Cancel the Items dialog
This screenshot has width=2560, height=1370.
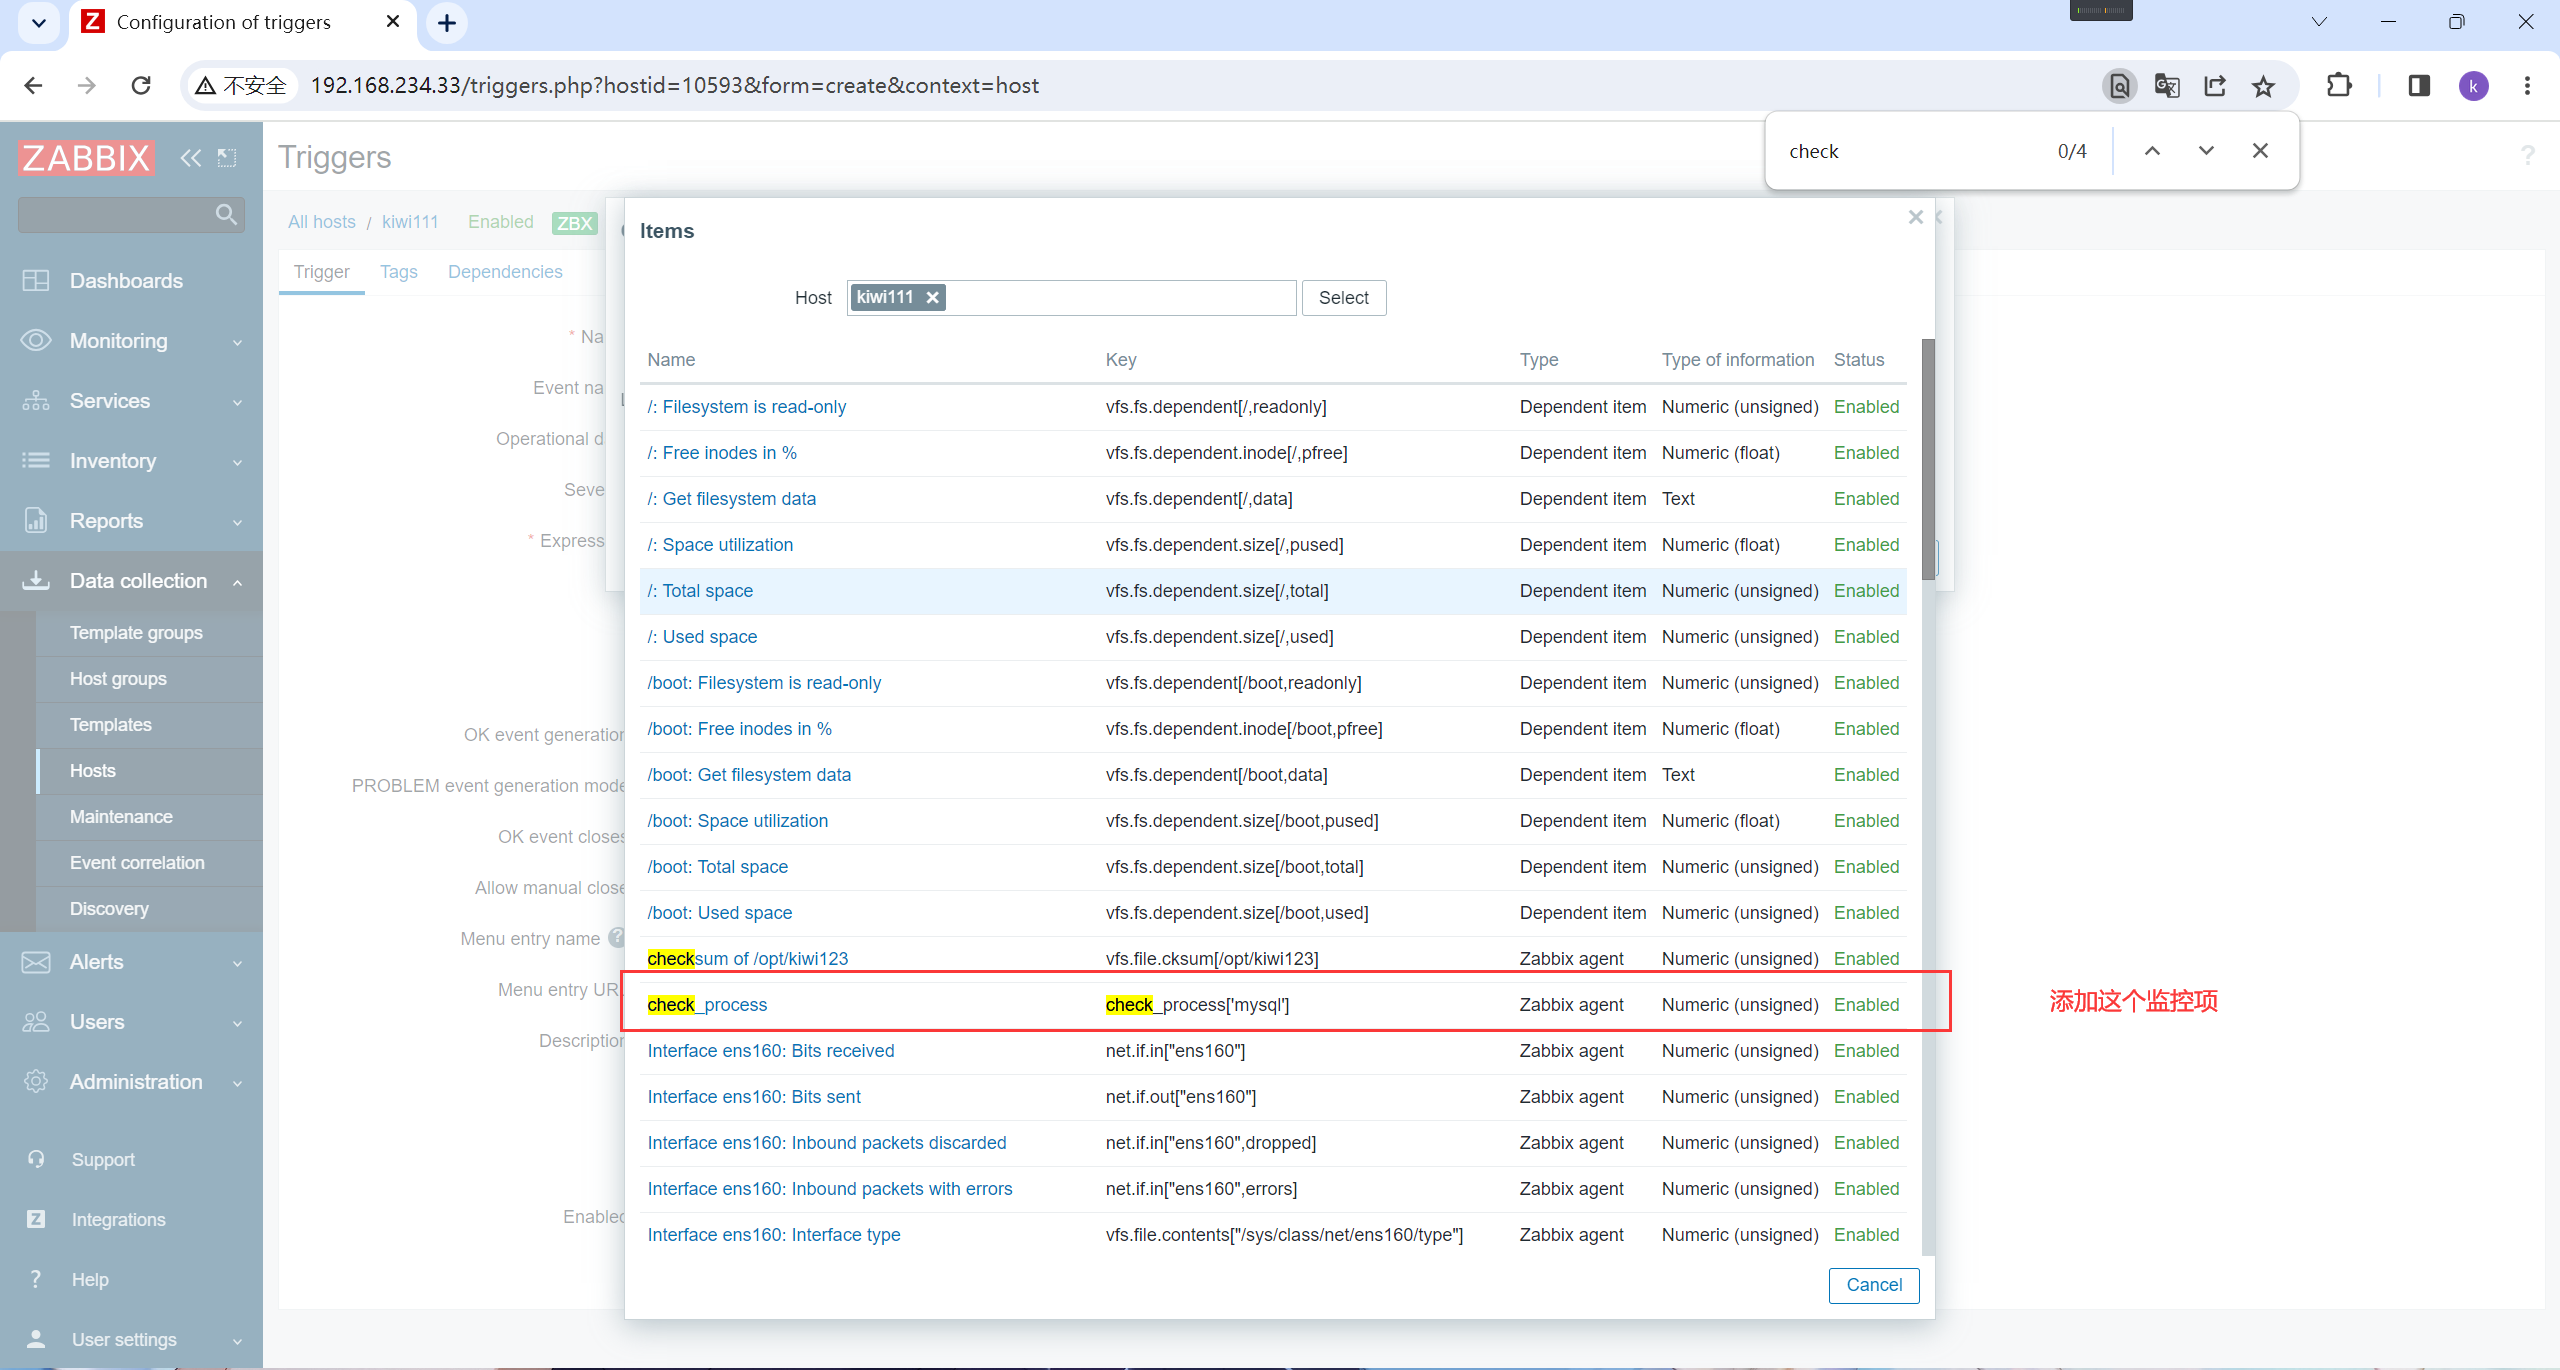click(x=1874, y=1285)
